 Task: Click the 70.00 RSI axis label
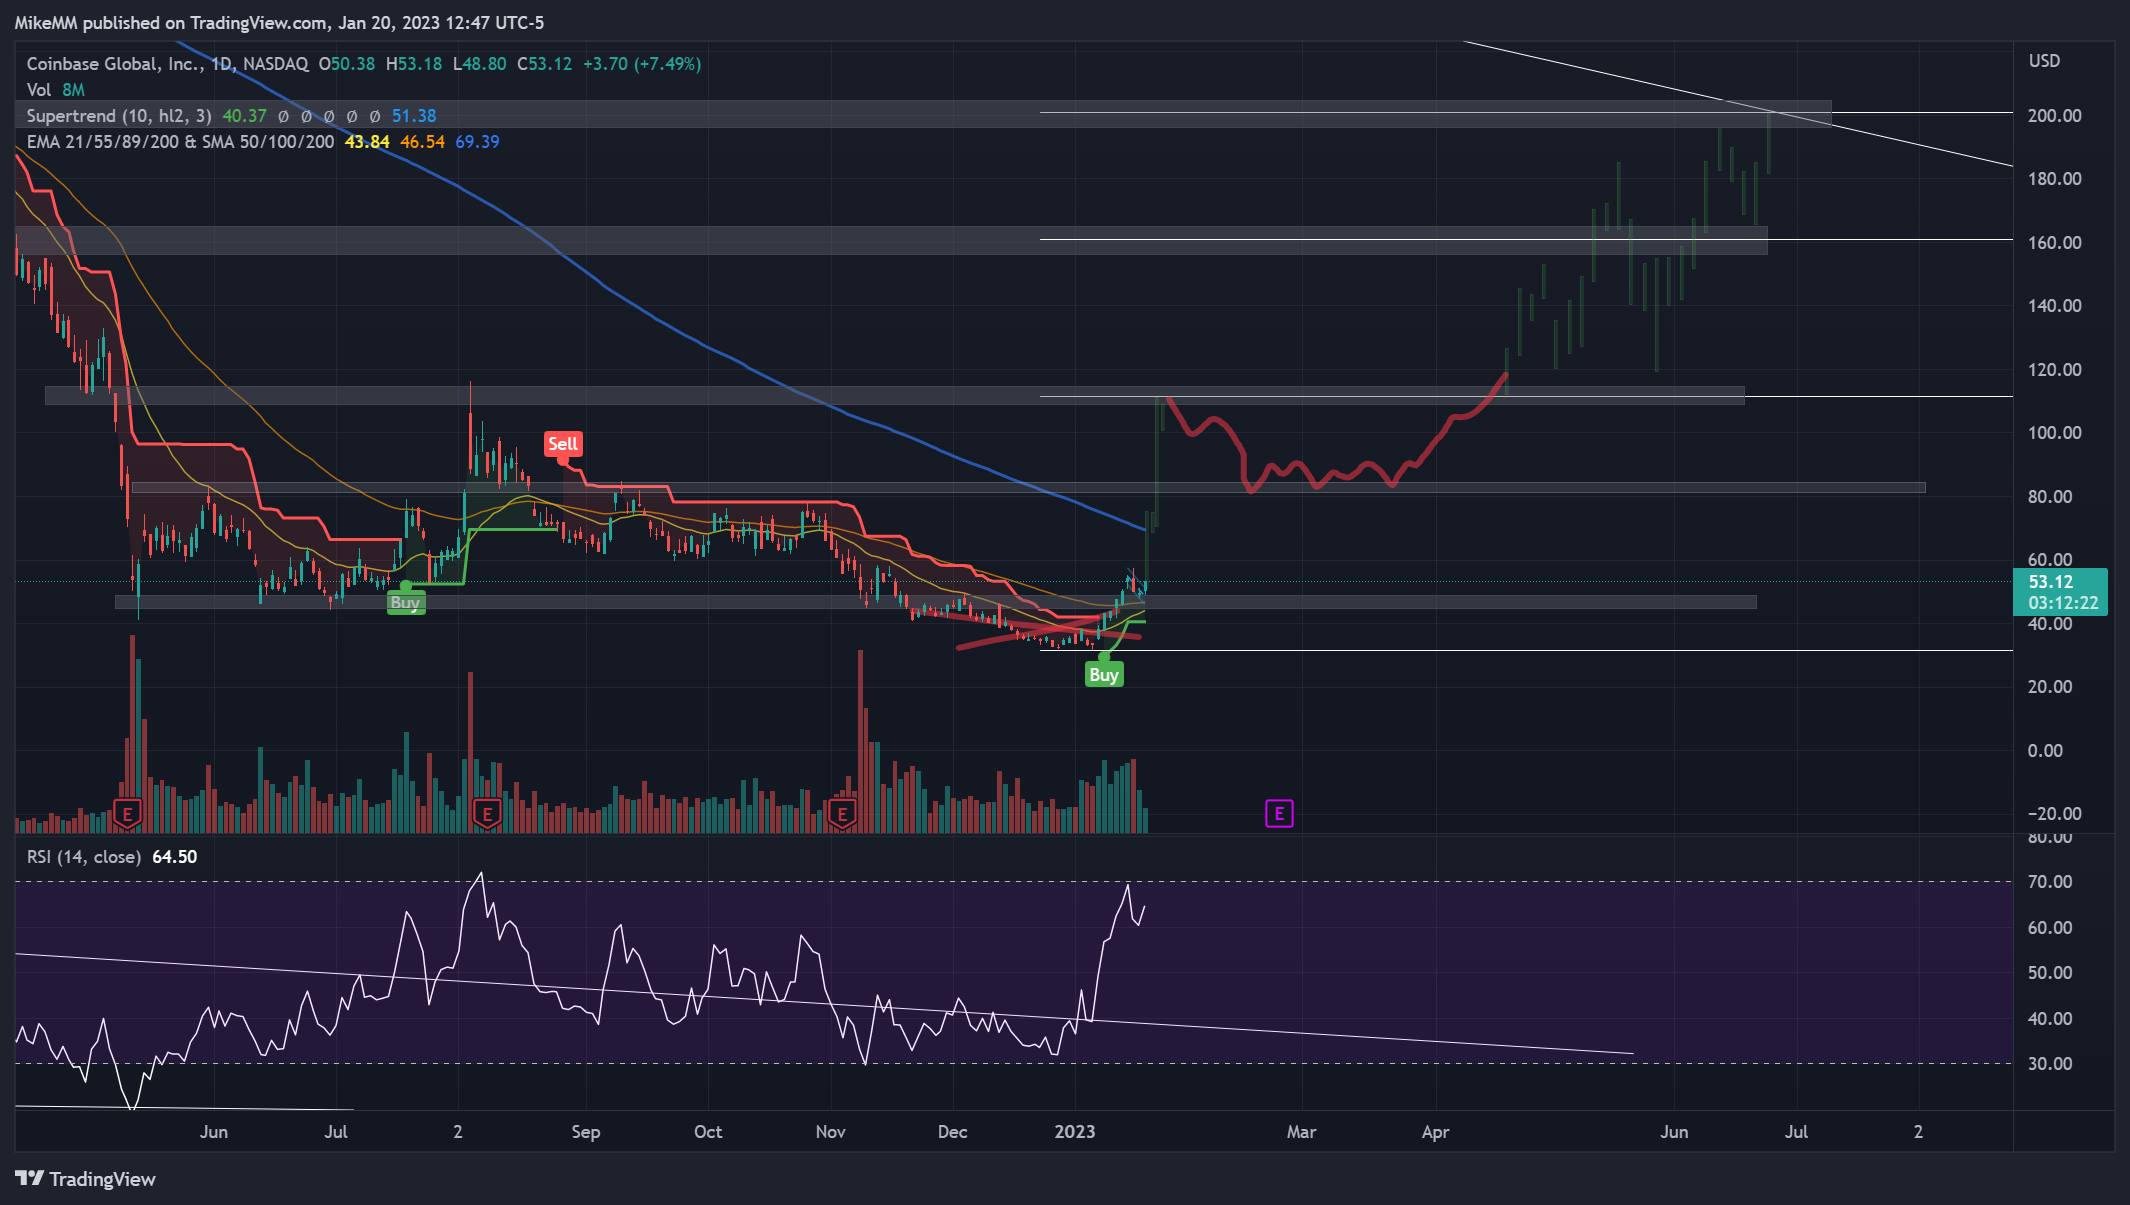(2050, 882)
